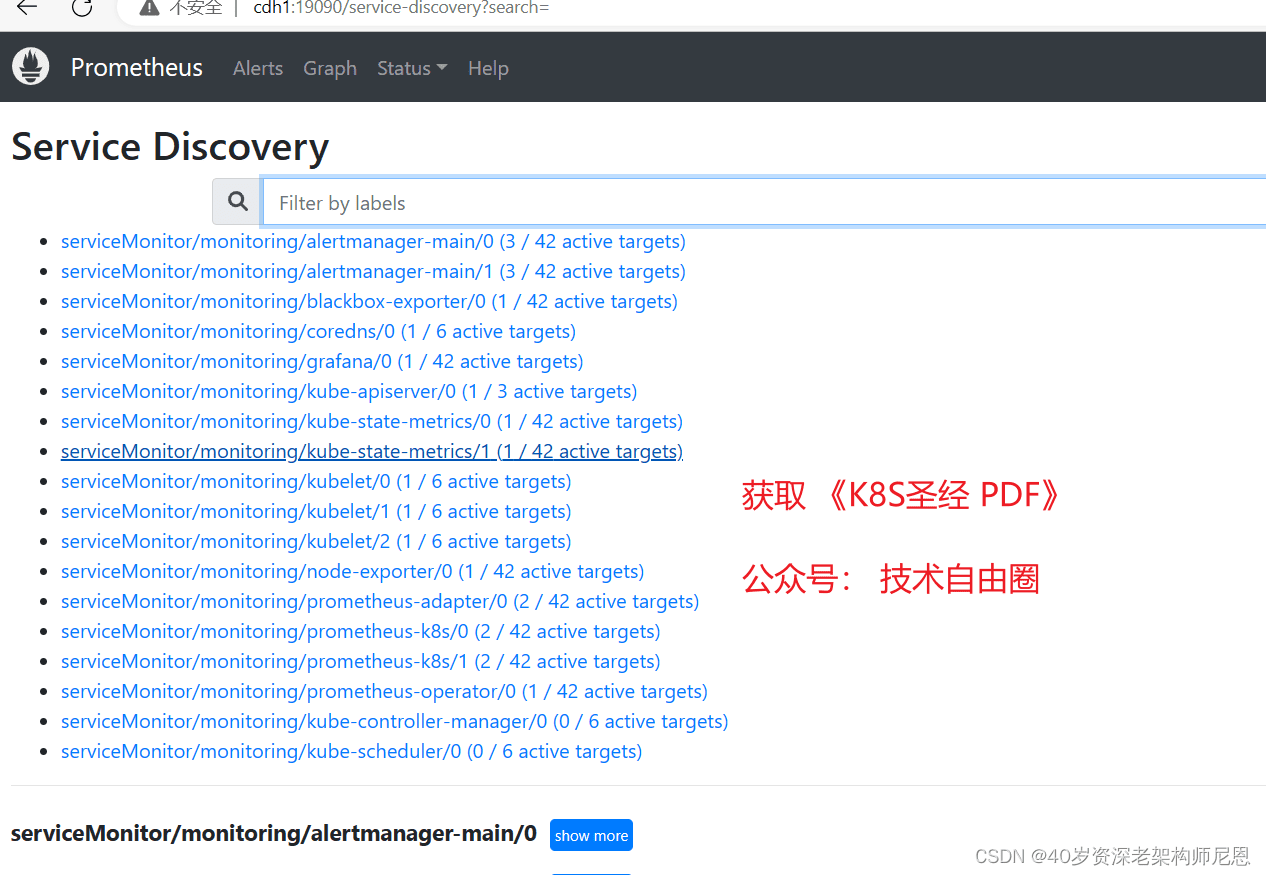Screen dimensions: 1266x875
Task: Open kubelet/2 service monitor link
Action: (x=316, y=541)
